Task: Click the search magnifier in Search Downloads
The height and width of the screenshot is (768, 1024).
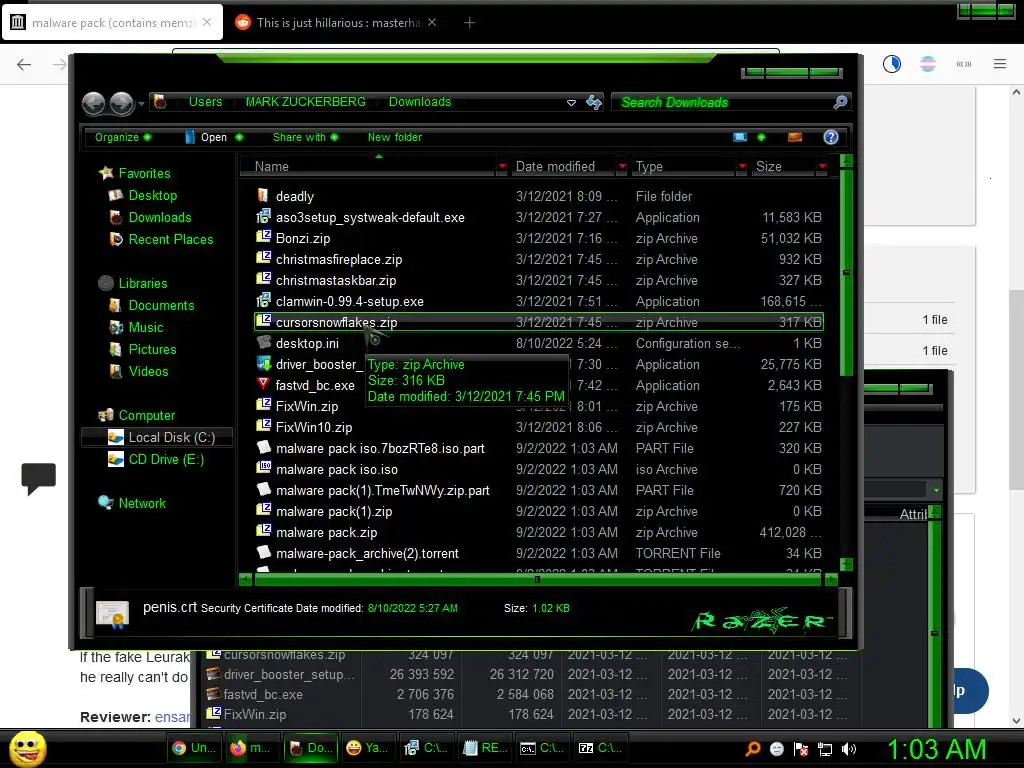Action: [x=840, y=102]
